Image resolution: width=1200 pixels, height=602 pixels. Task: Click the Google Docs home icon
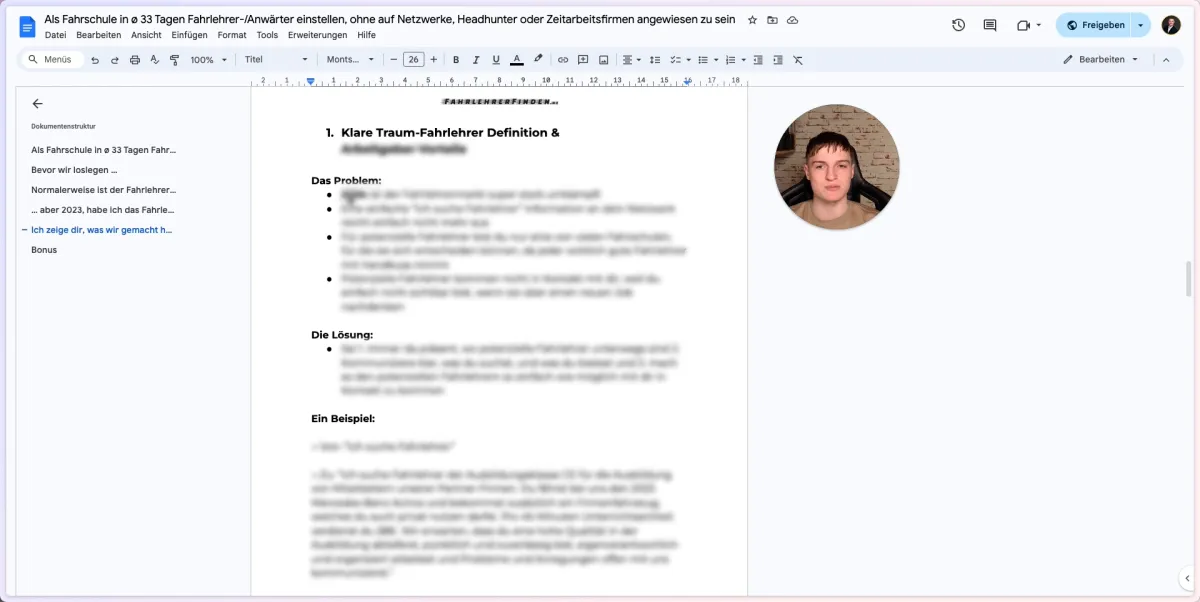(28, 26)
